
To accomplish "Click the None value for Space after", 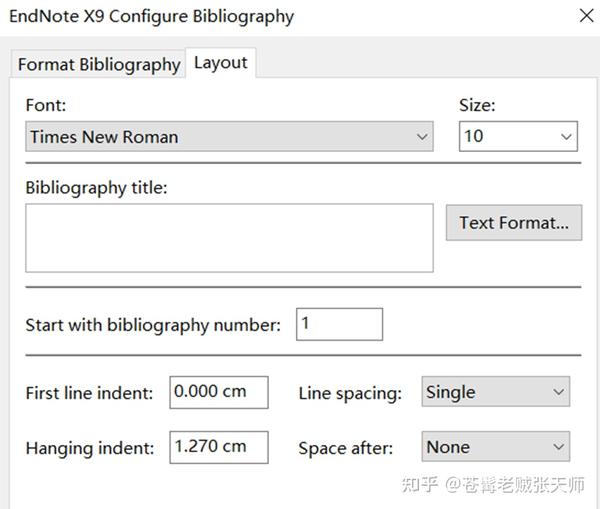I will point(482,447).
